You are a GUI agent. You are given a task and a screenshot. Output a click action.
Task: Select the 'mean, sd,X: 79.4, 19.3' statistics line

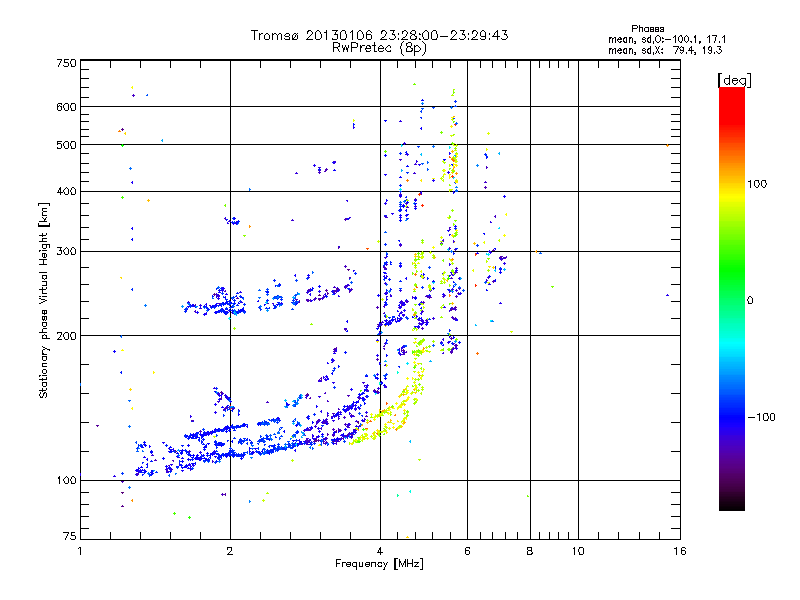coord(665,50)
